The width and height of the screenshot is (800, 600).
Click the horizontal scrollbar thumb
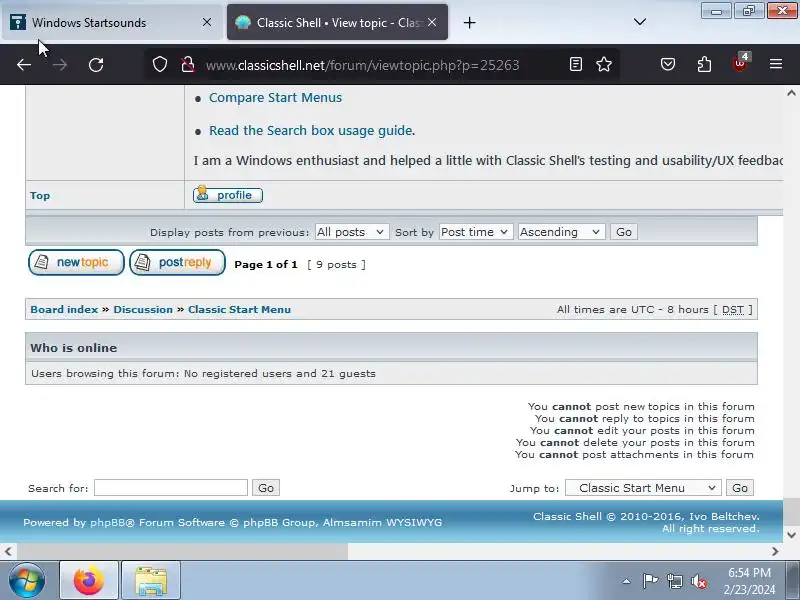tap(182, 552)
